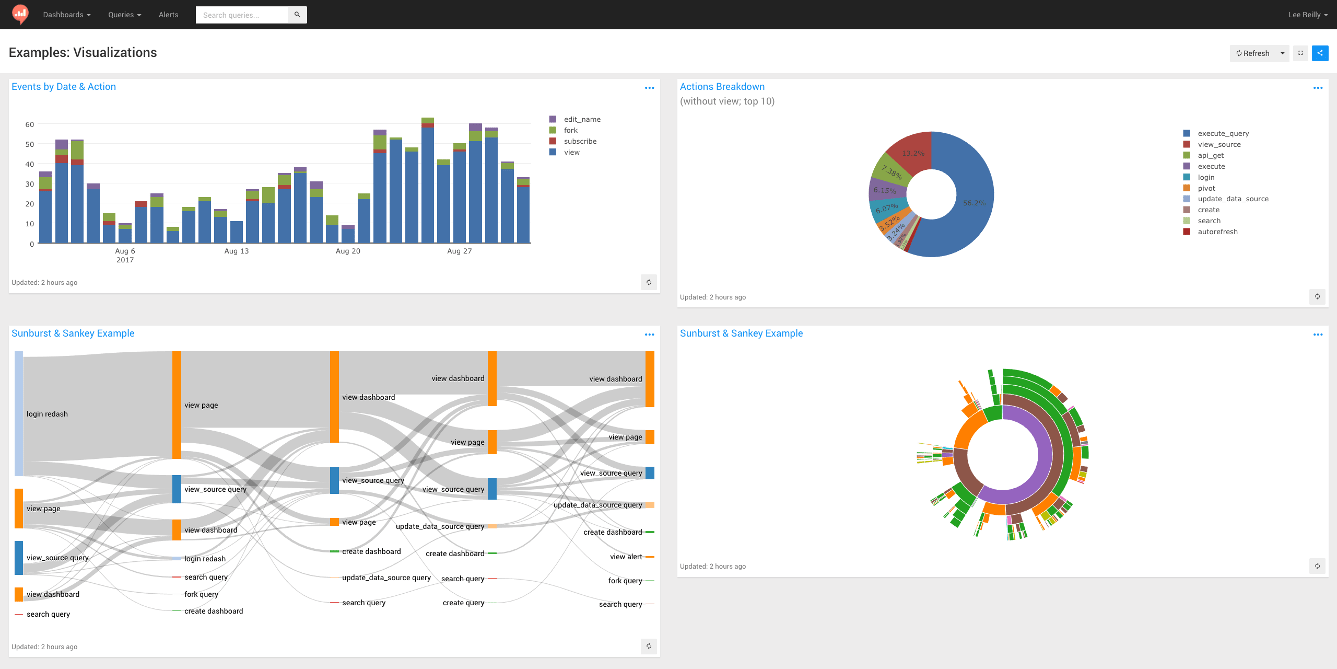
Task: Refresh the Events by Date & Action widget
Action: click(648, 282)
